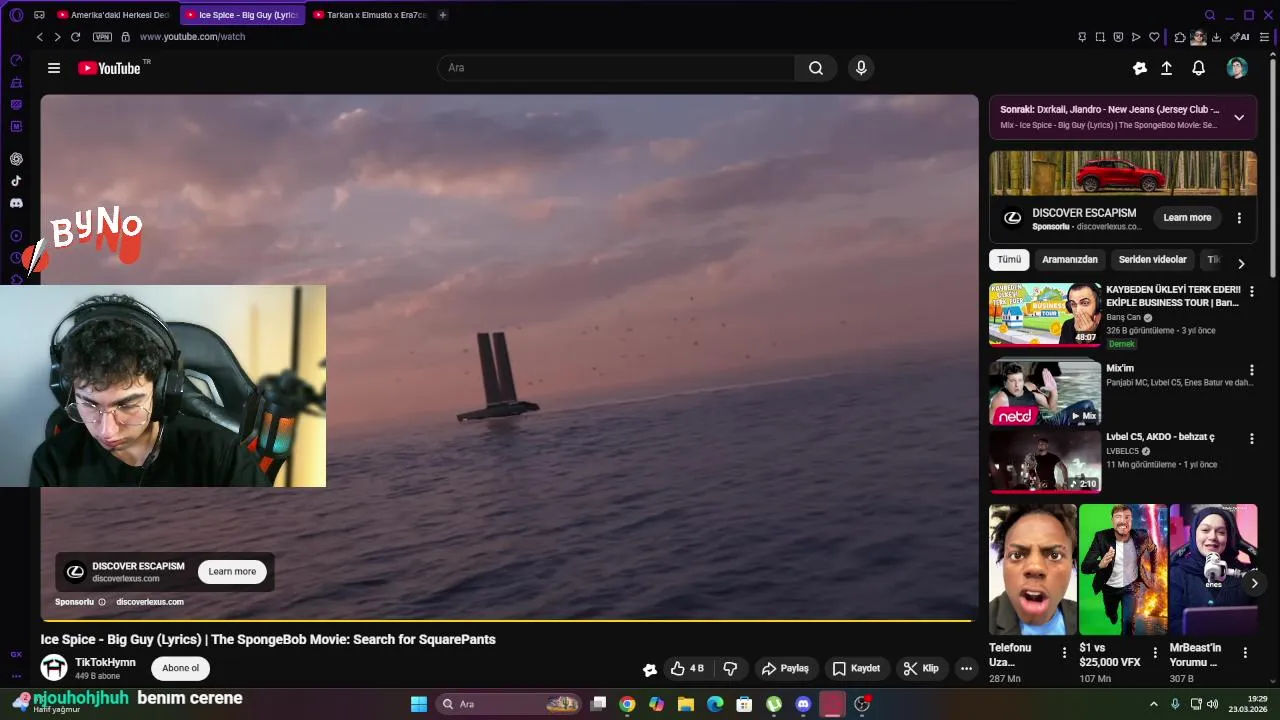Open the Business Tour video thumbnail
This screenshot has height=720, width=1280.
pyautogui.click(x=1045, y=314)
